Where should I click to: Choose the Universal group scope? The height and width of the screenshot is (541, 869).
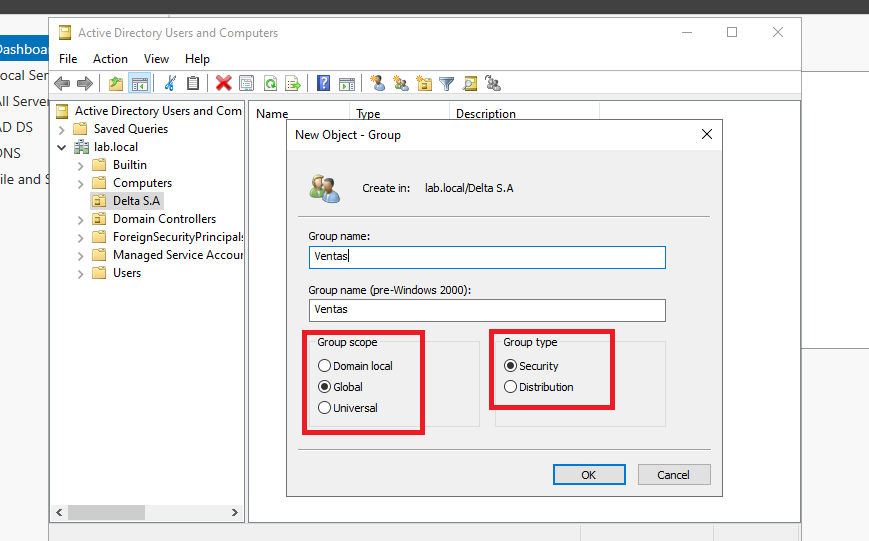(x=324, y=408)
